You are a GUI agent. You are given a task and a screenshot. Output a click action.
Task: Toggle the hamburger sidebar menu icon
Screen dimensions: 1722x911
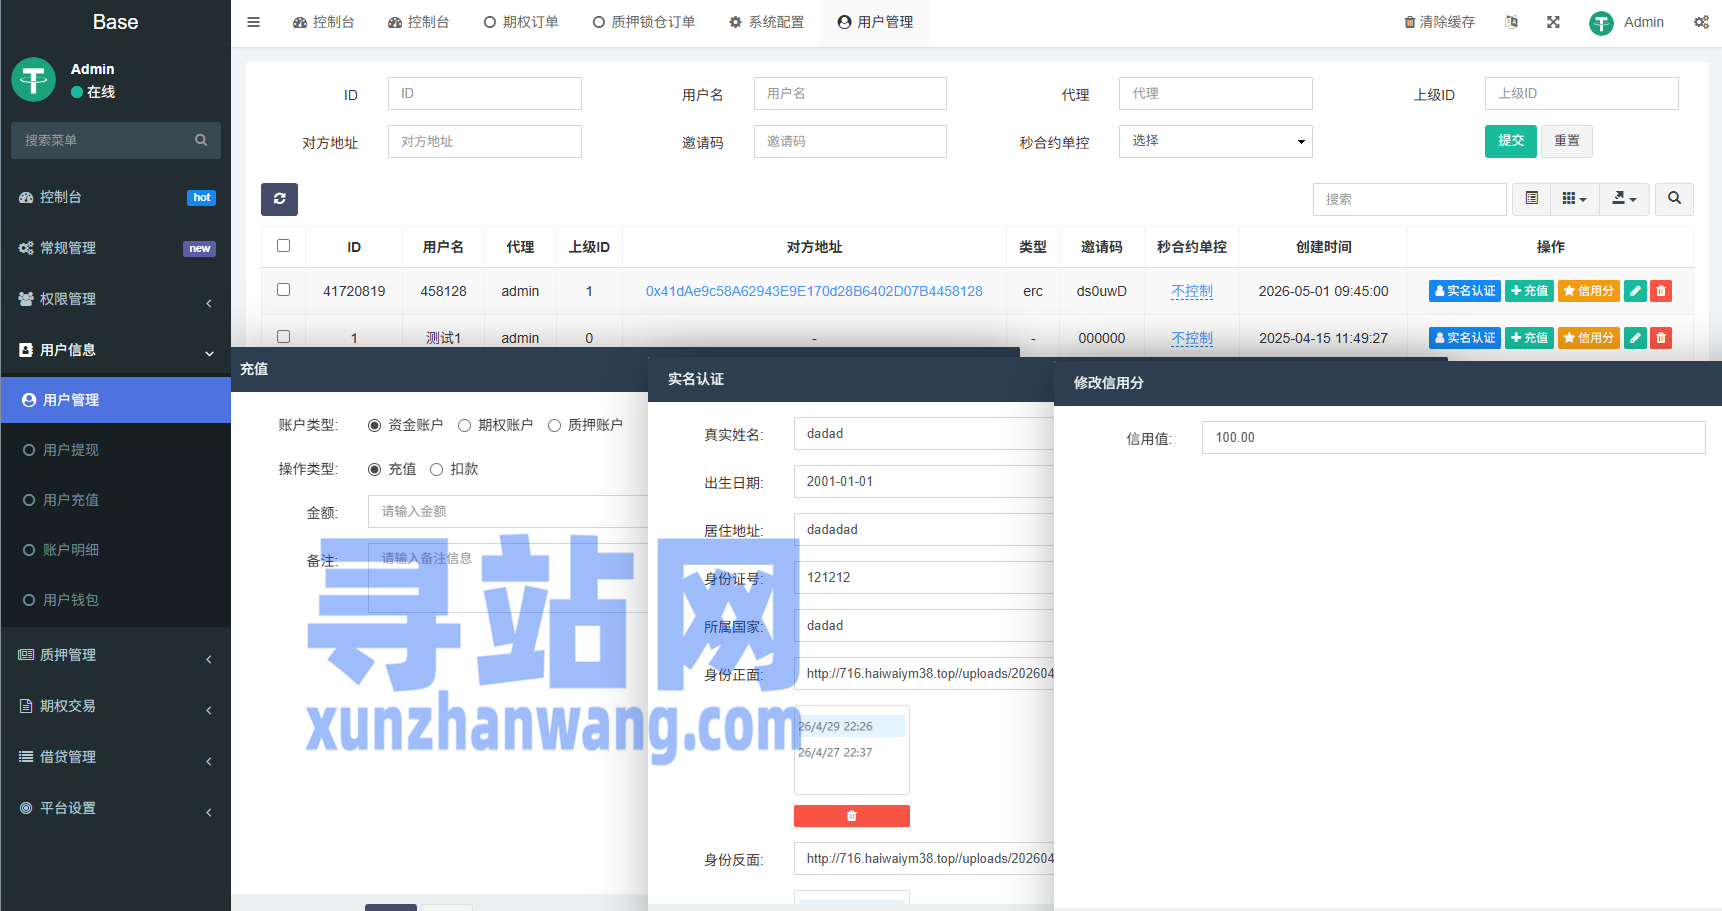[x=253, y=22]
